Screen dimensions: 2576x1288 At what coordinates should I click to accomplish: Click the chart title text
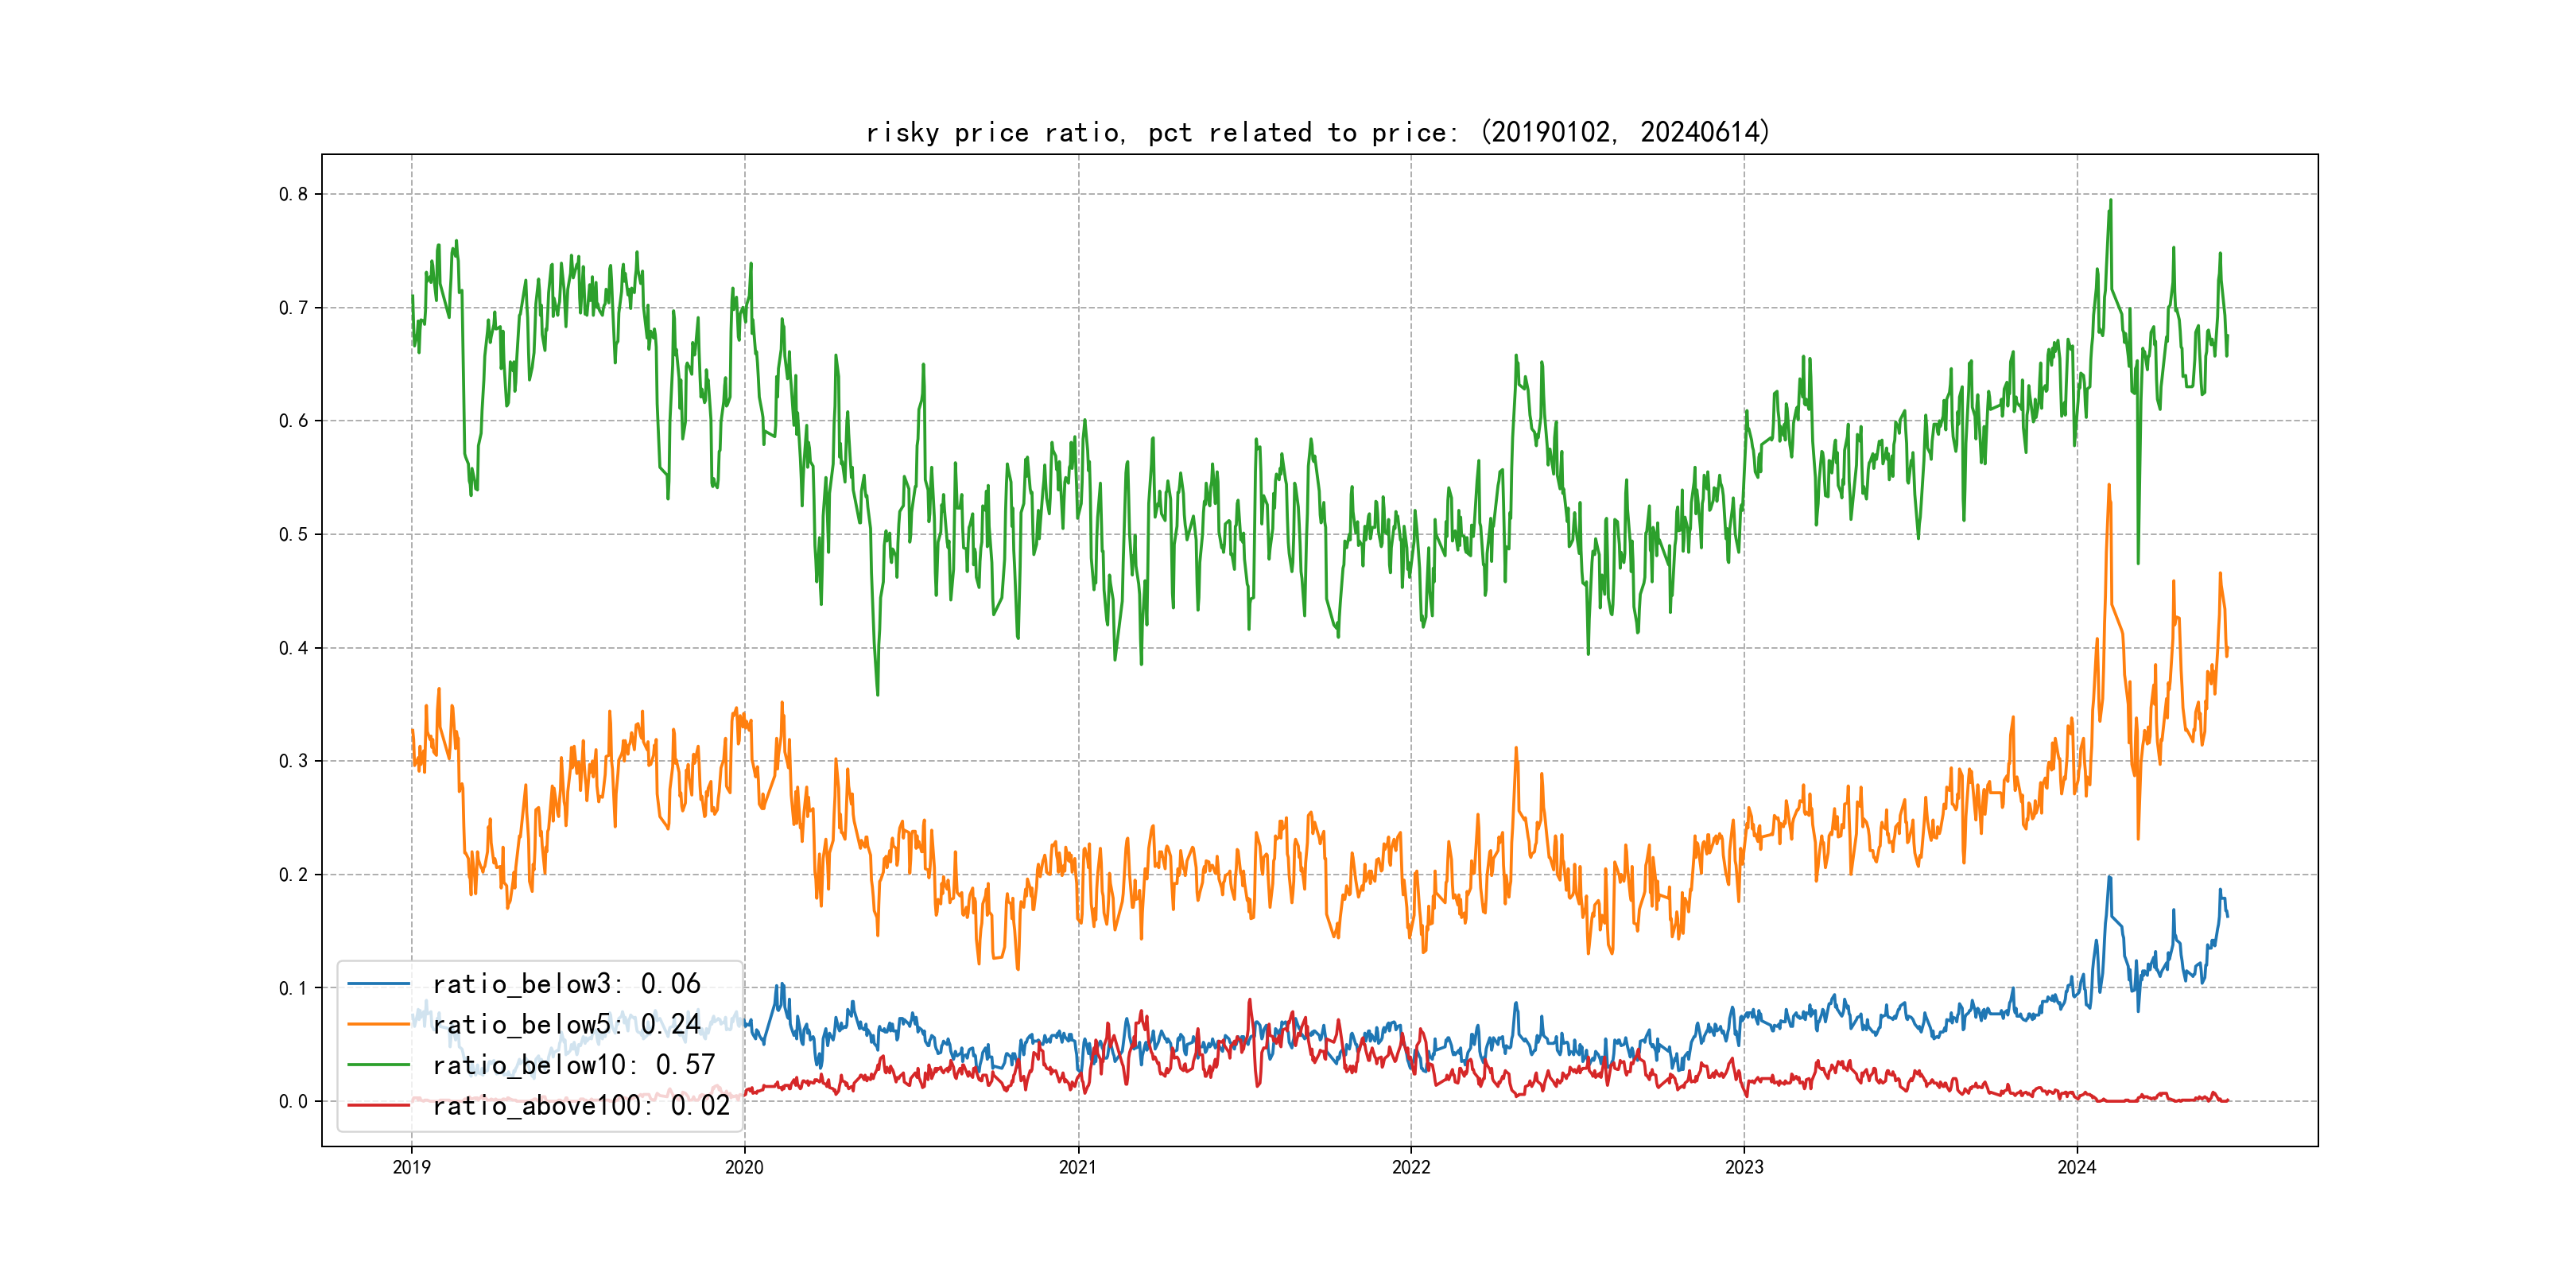click(1317, 132)
